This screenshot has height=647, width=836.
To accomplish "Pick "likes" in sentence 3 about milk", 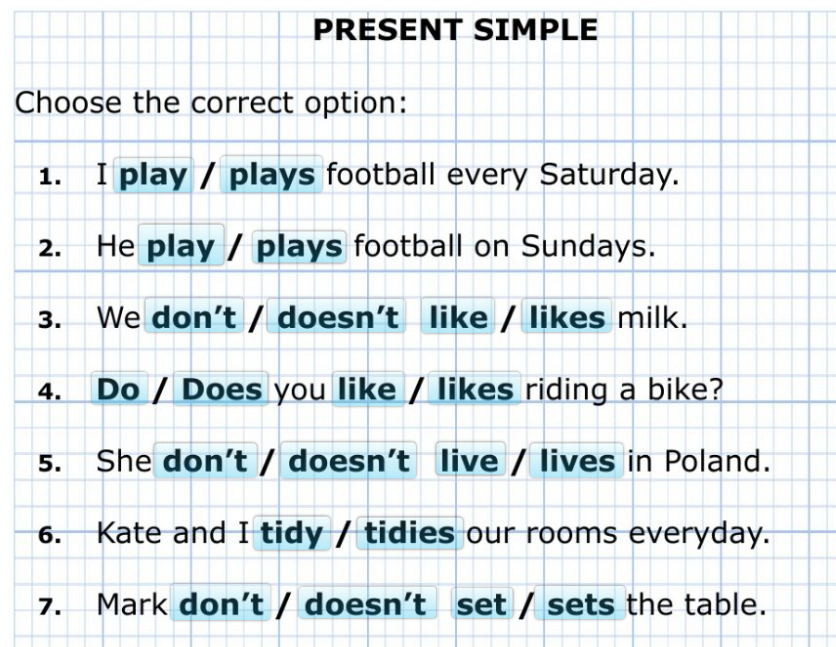I will [567, 318].
